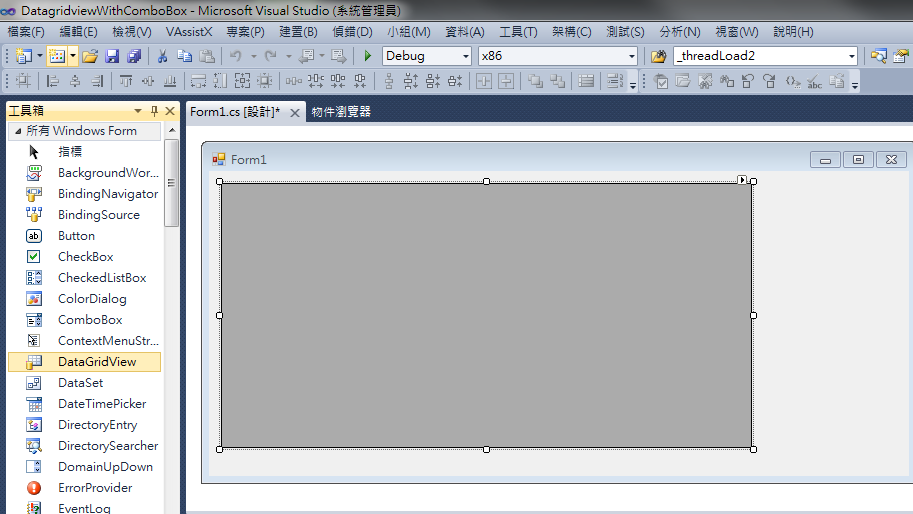
Task: Close the Toolbox panel
Action: click(x=170, y=111)
